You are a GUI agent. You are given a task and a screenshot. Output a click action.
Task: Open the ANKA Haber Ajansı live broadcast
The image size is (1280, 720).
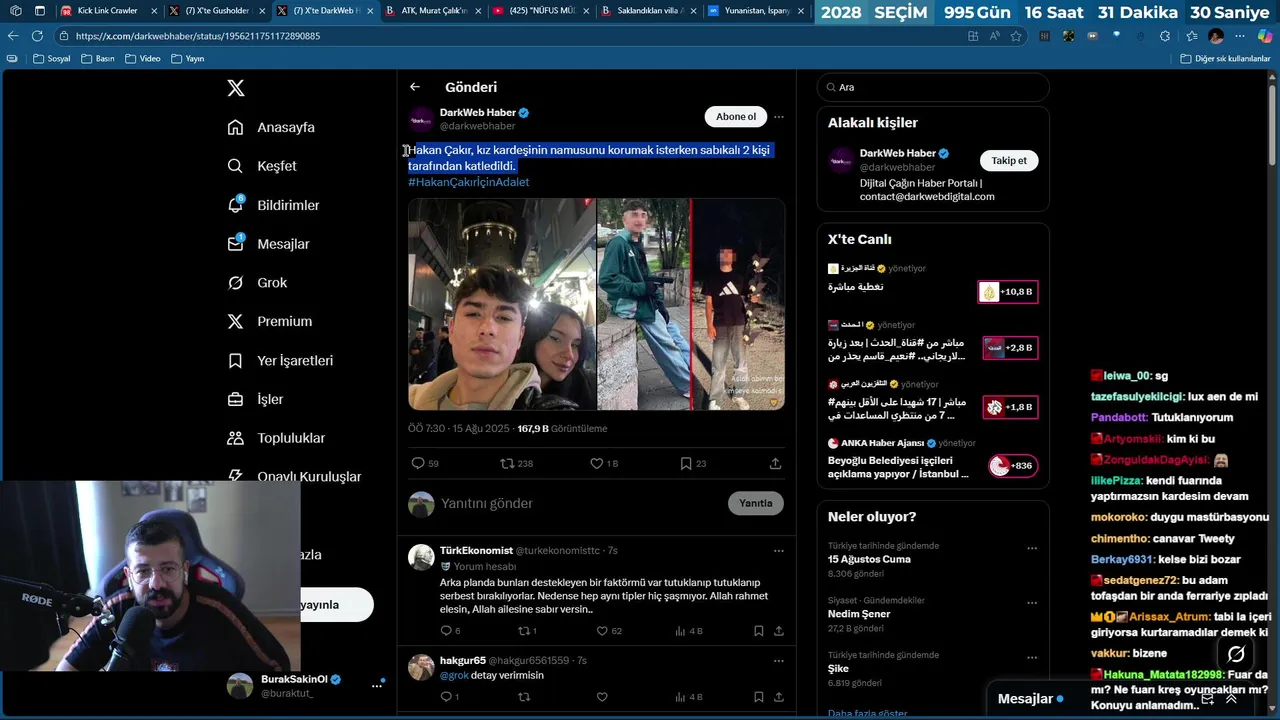[932, 459]
